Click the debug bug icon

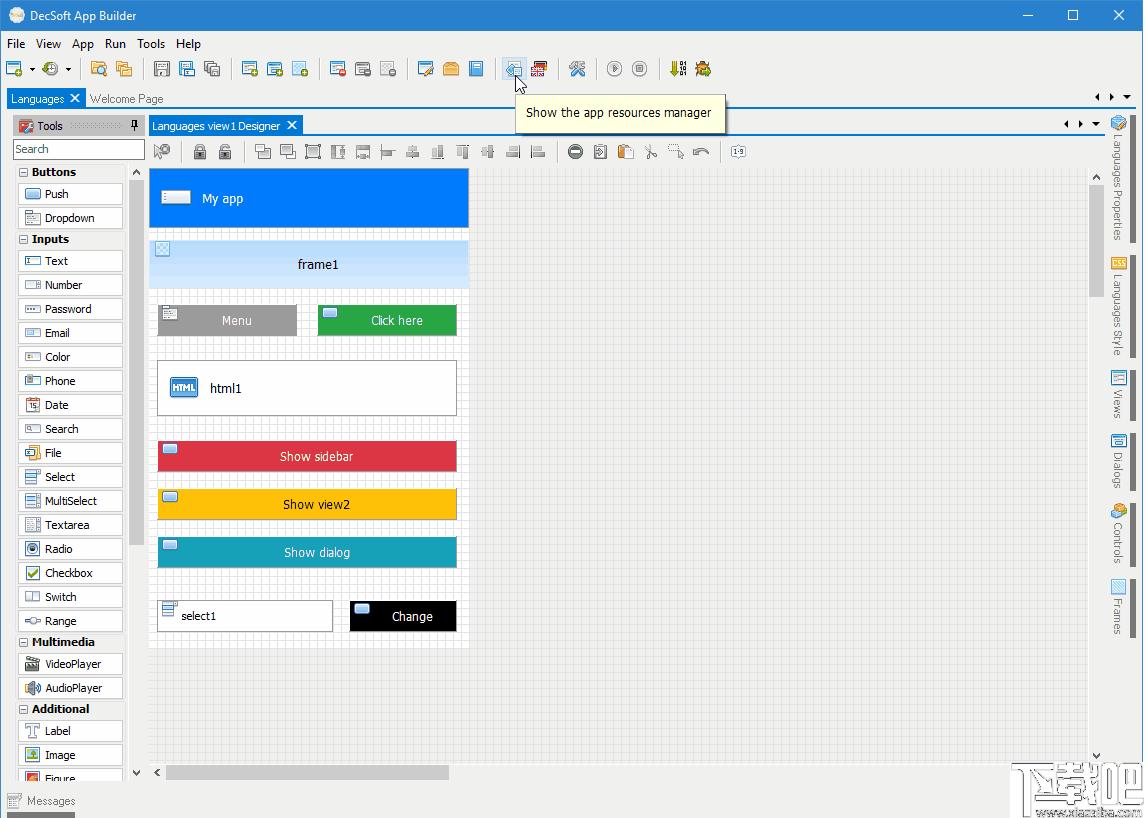[703, 69]
